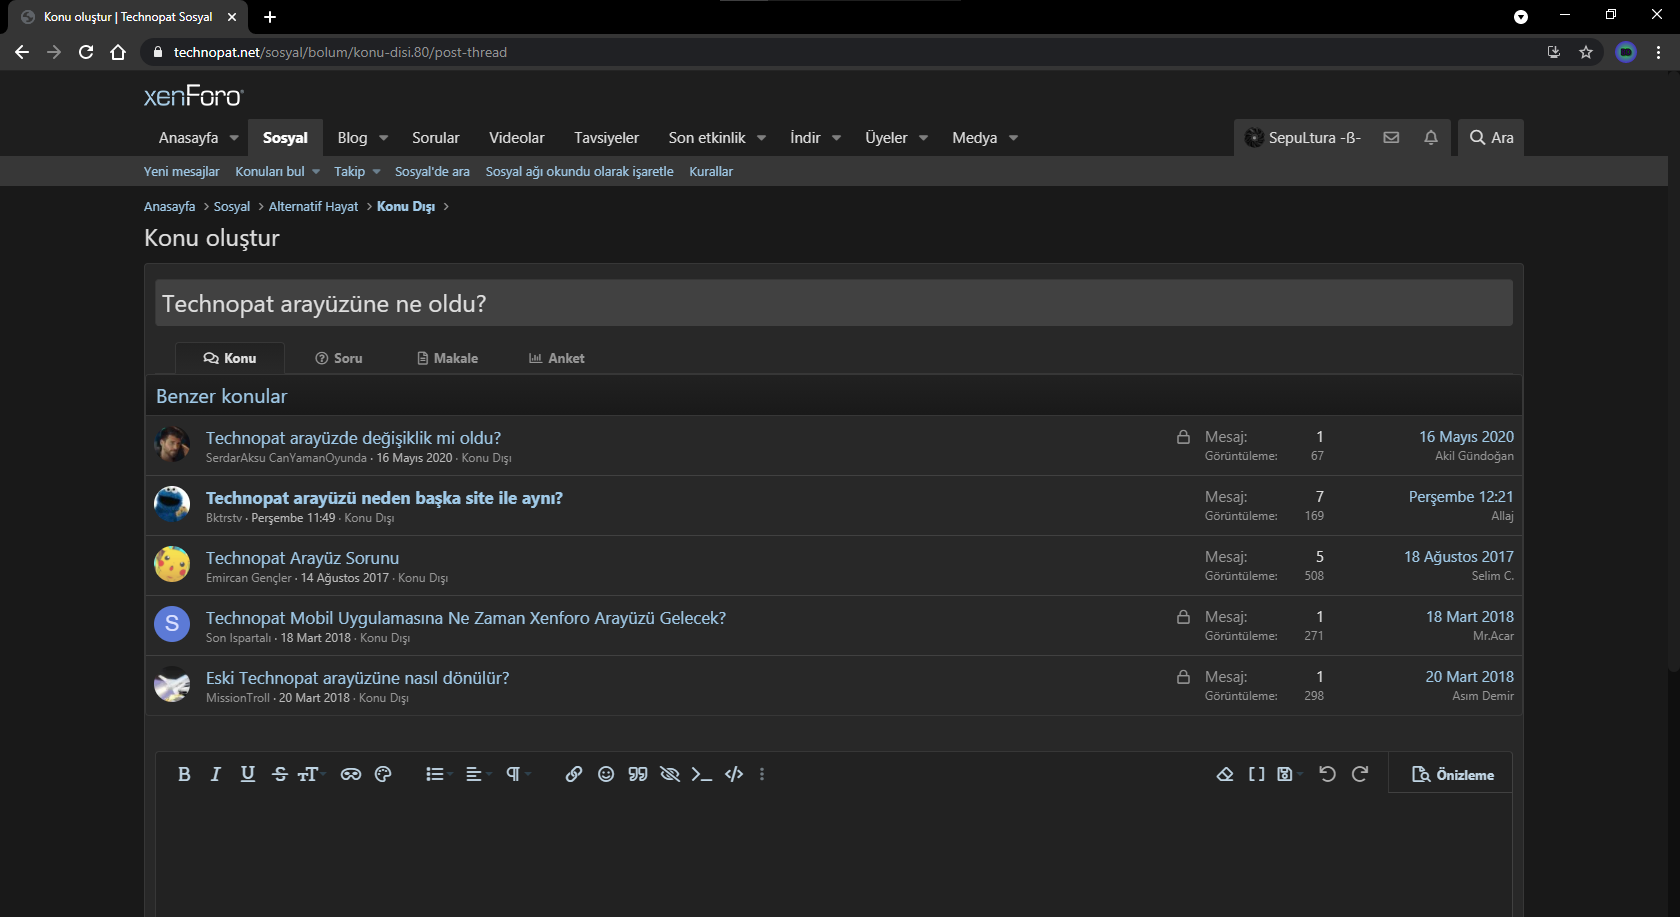Open thread 'Eski Technopat arayüzüne nasıl dönülür?'
This screenshot has width=1680, height=917.
click(x=357, y=678)
